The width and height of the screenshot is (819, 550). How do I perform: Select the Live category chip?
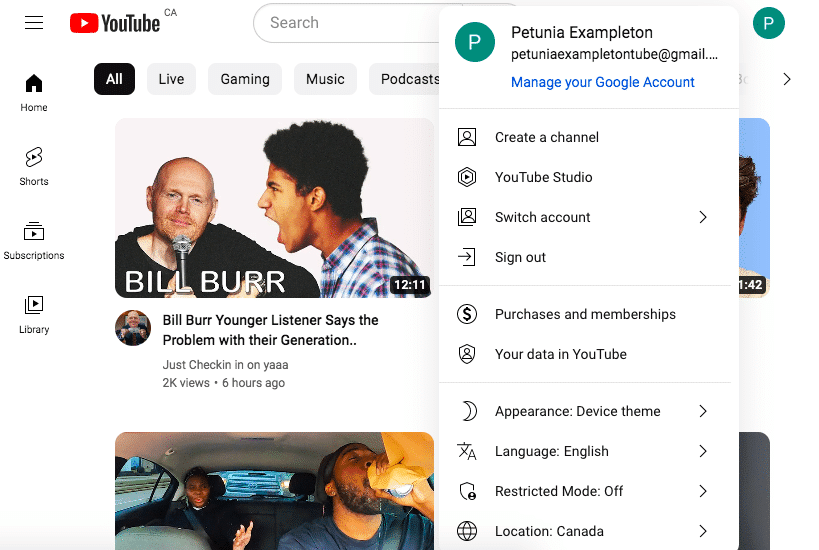(x=171, y=79)
